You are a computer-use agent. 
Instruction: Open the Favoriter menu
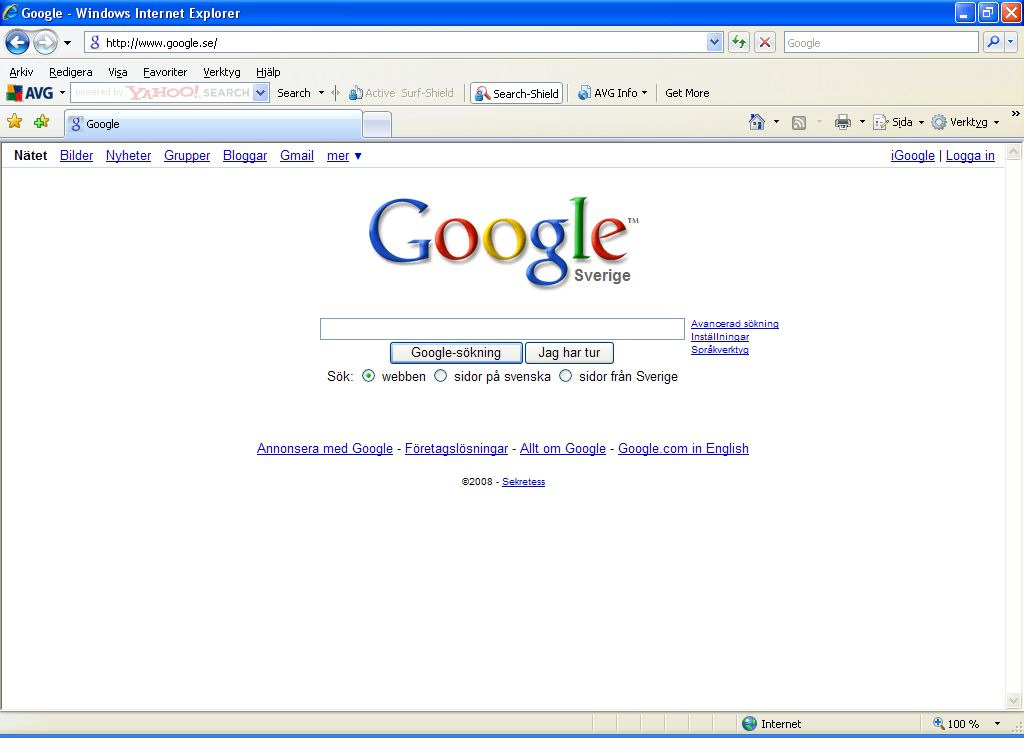(165, 72)
